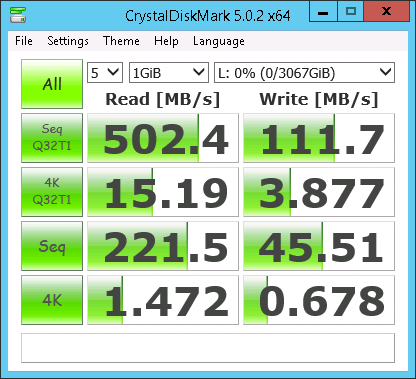Click the Seq write result 45.51
Screen dimensions: 416x379
point(319,246)
